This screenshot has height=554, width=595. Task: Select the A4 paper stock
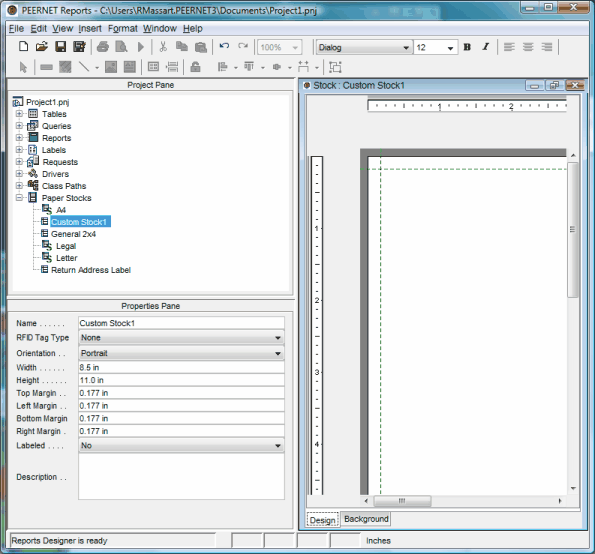pyautogui.click(x=61, y=210)
